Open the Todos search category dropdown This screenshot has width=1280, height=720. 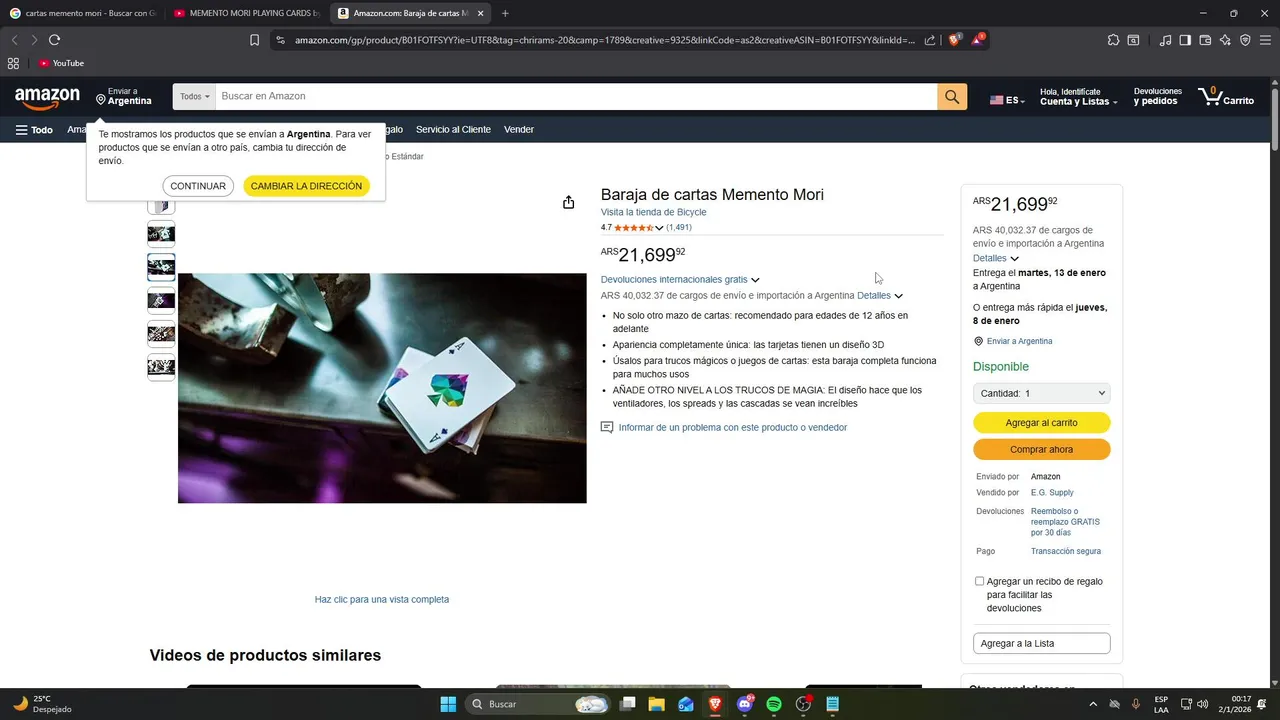(194, 97)
